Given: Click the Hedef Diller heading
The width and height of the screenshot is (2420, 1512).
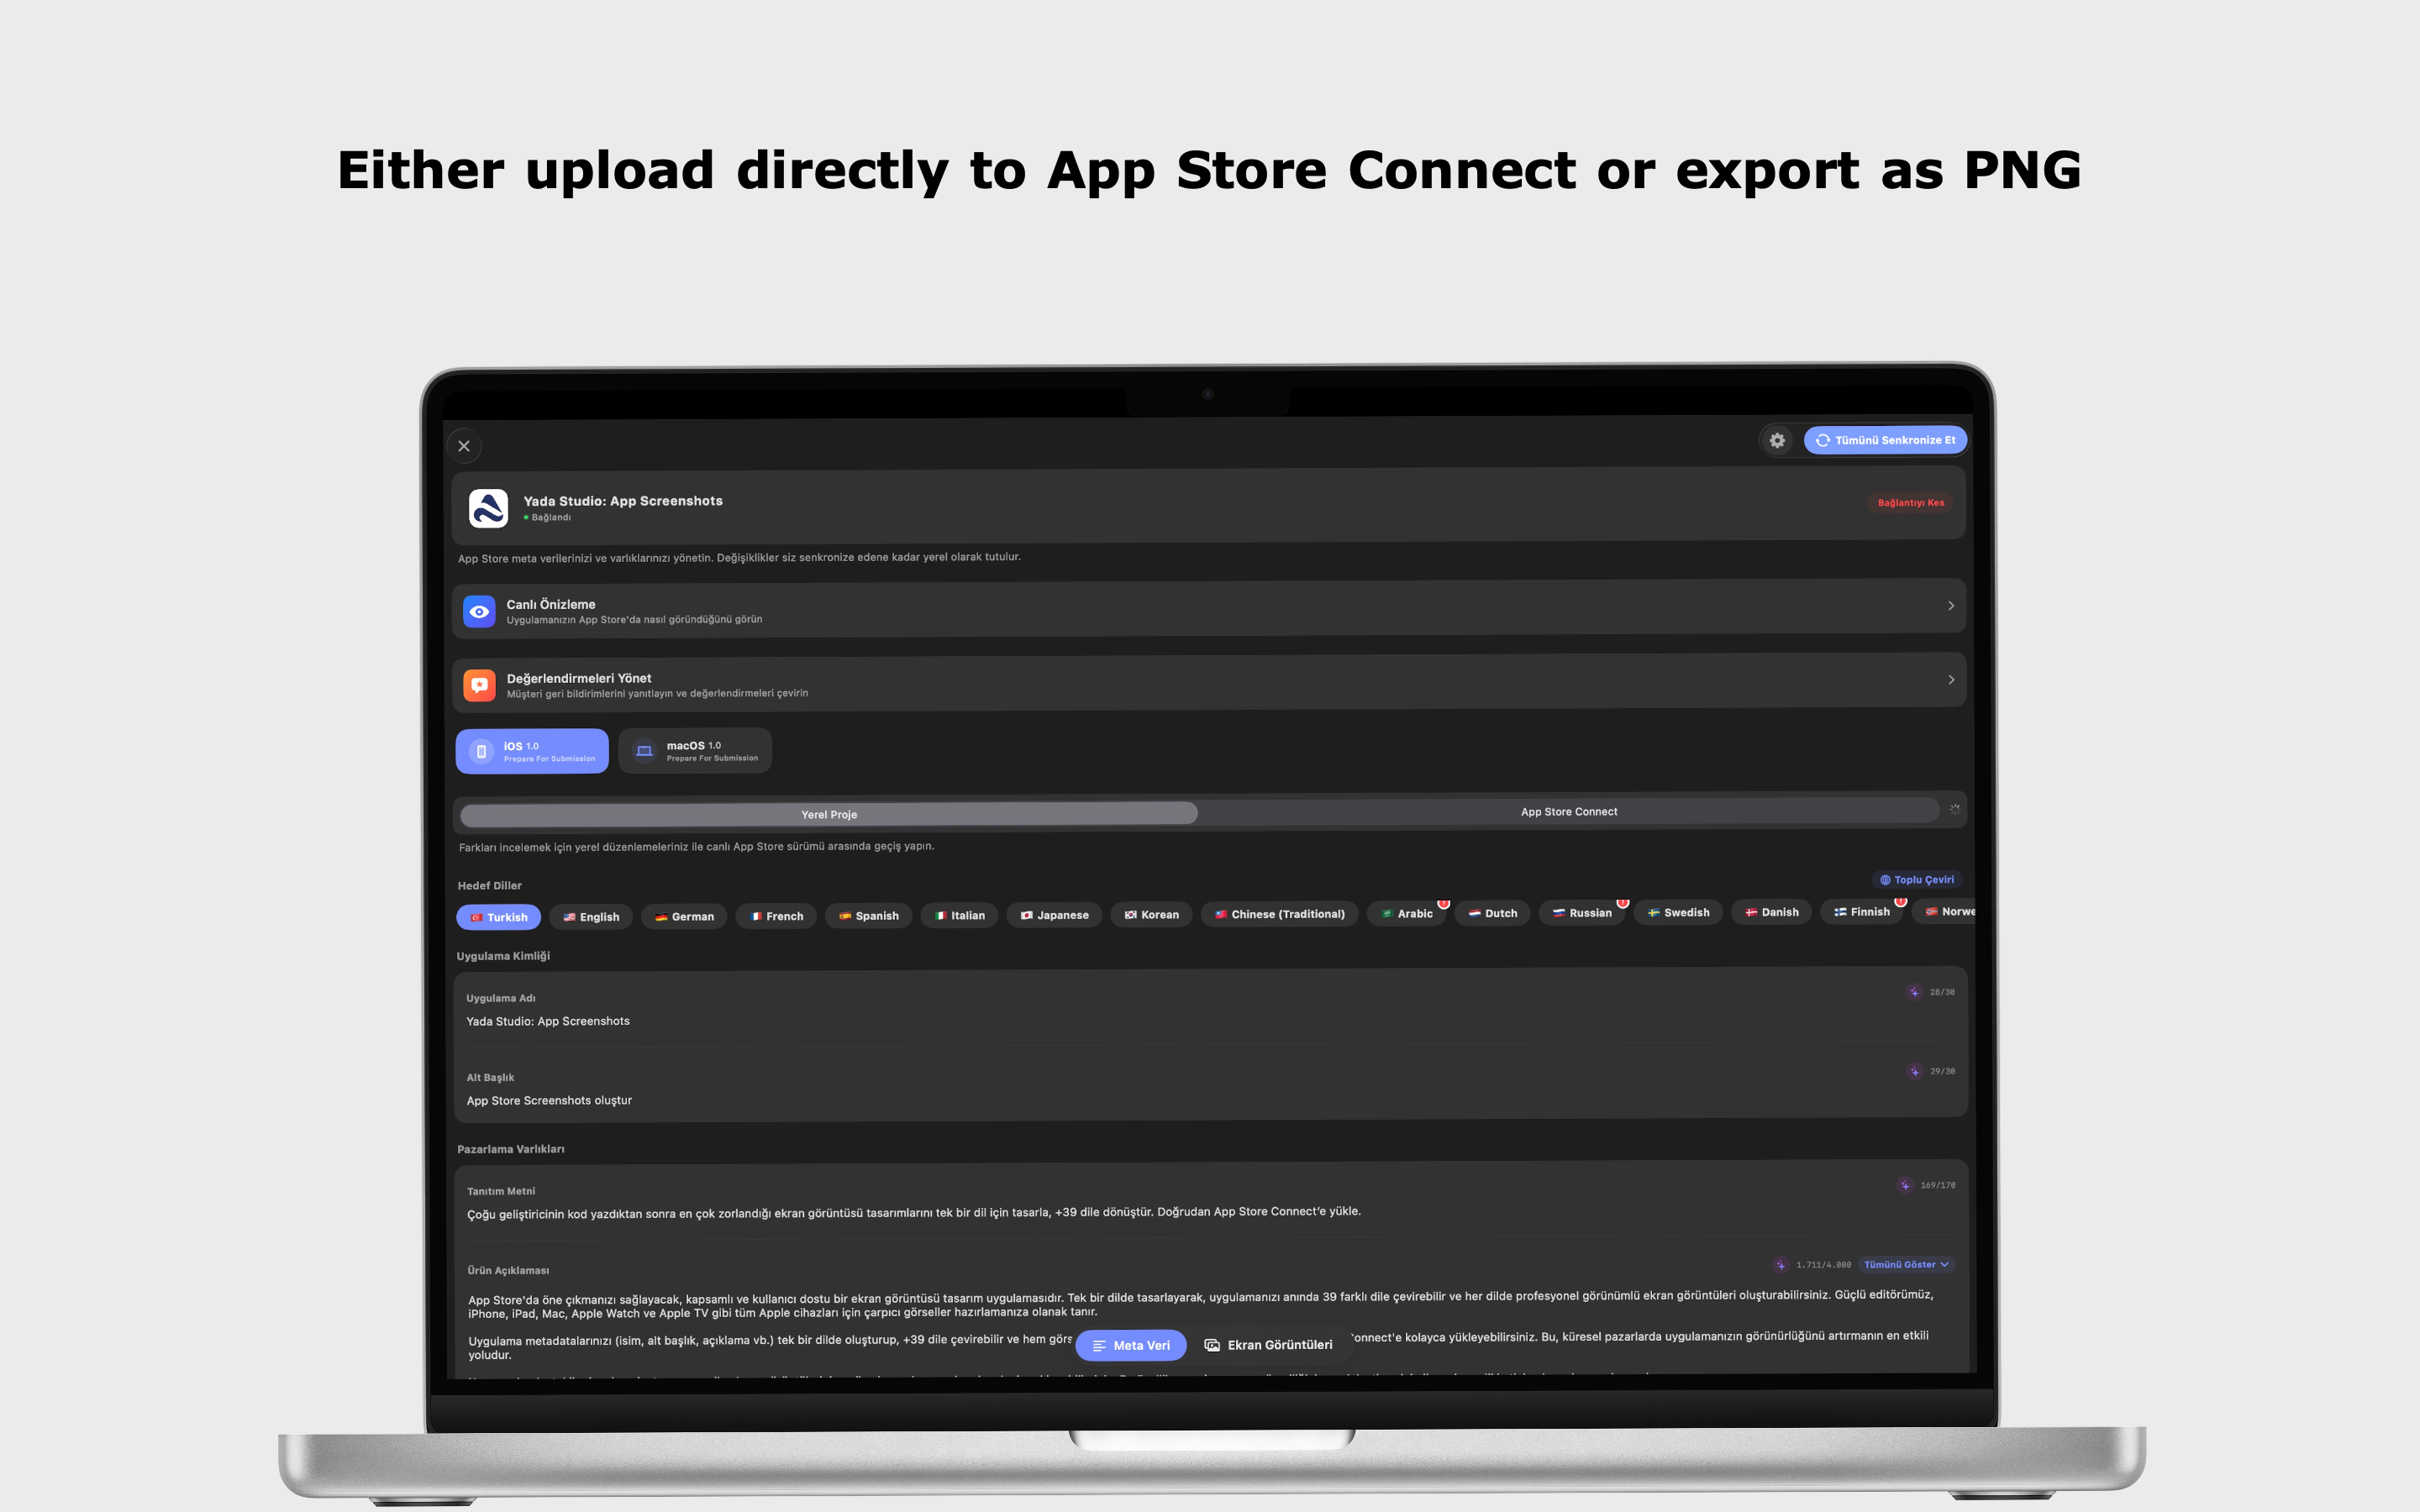Looking at the screenshot, I should (x=489, y=886).
